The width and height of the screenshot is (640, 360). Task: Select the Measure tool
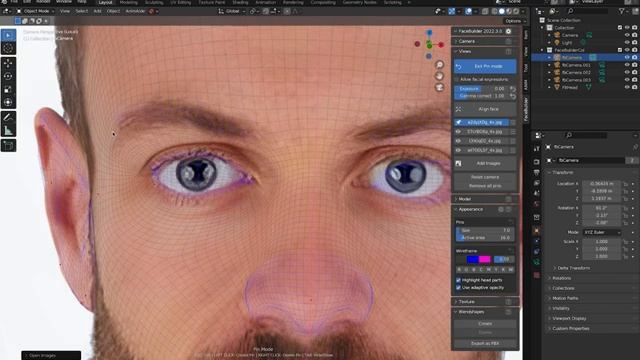[x=8, y=131]
